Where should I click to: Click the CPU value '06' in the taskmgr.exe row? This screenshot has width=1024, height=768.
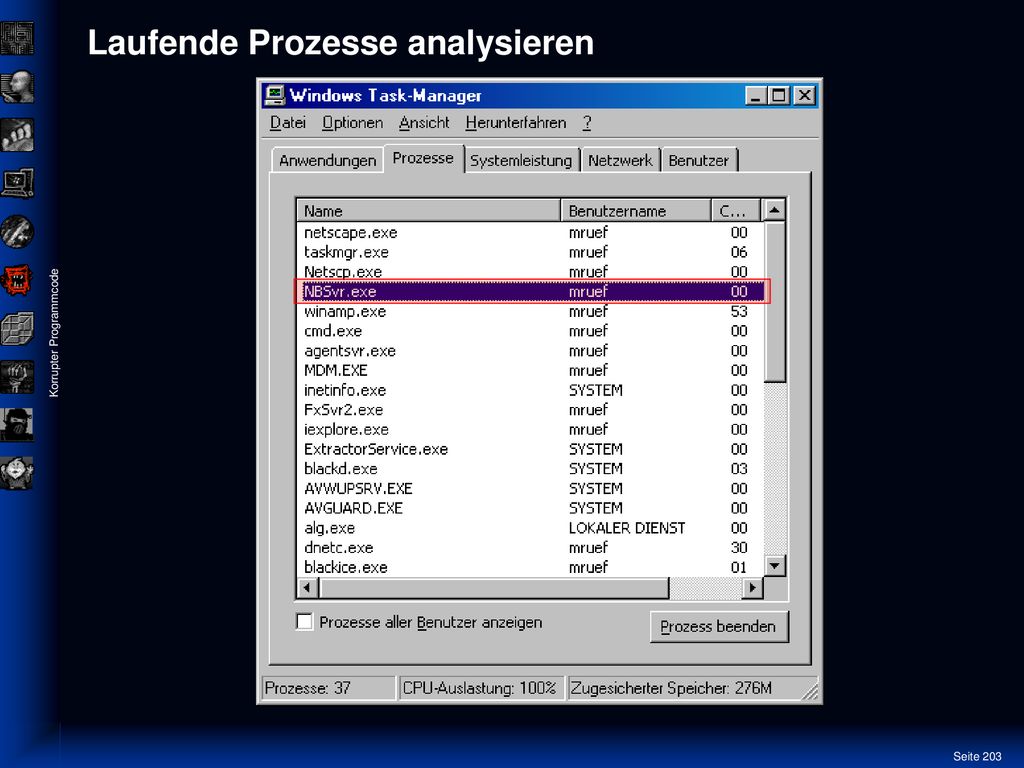739,252
